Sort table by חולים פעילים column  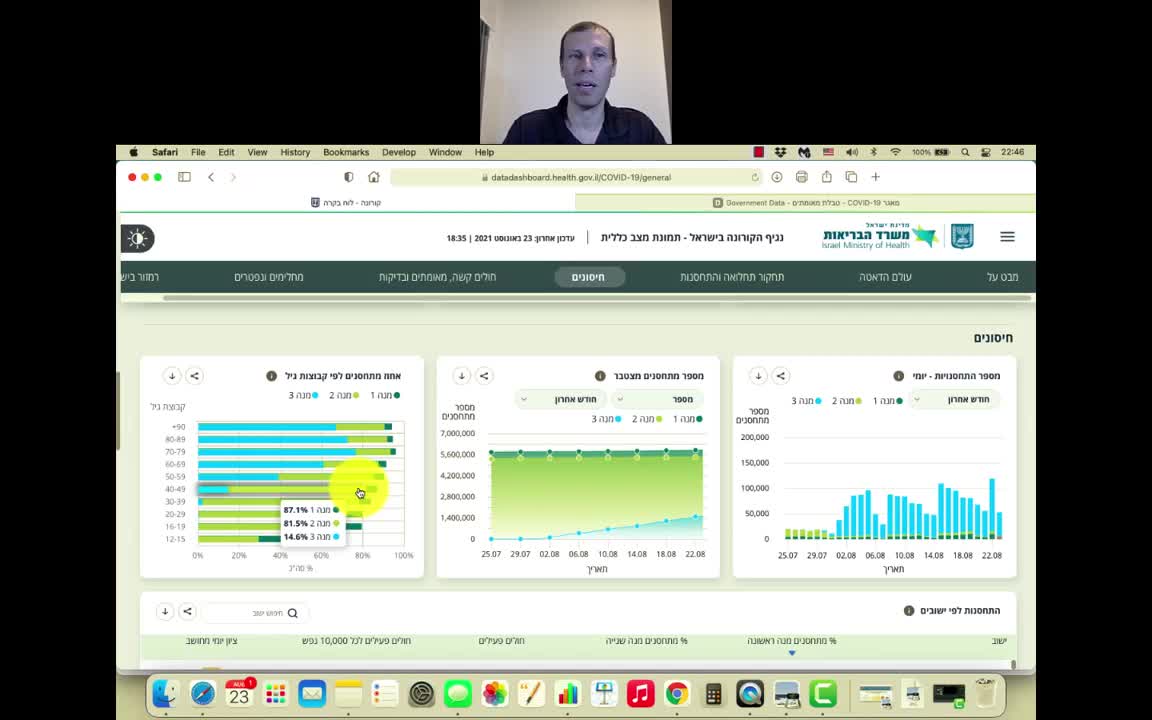click(501, 641)
